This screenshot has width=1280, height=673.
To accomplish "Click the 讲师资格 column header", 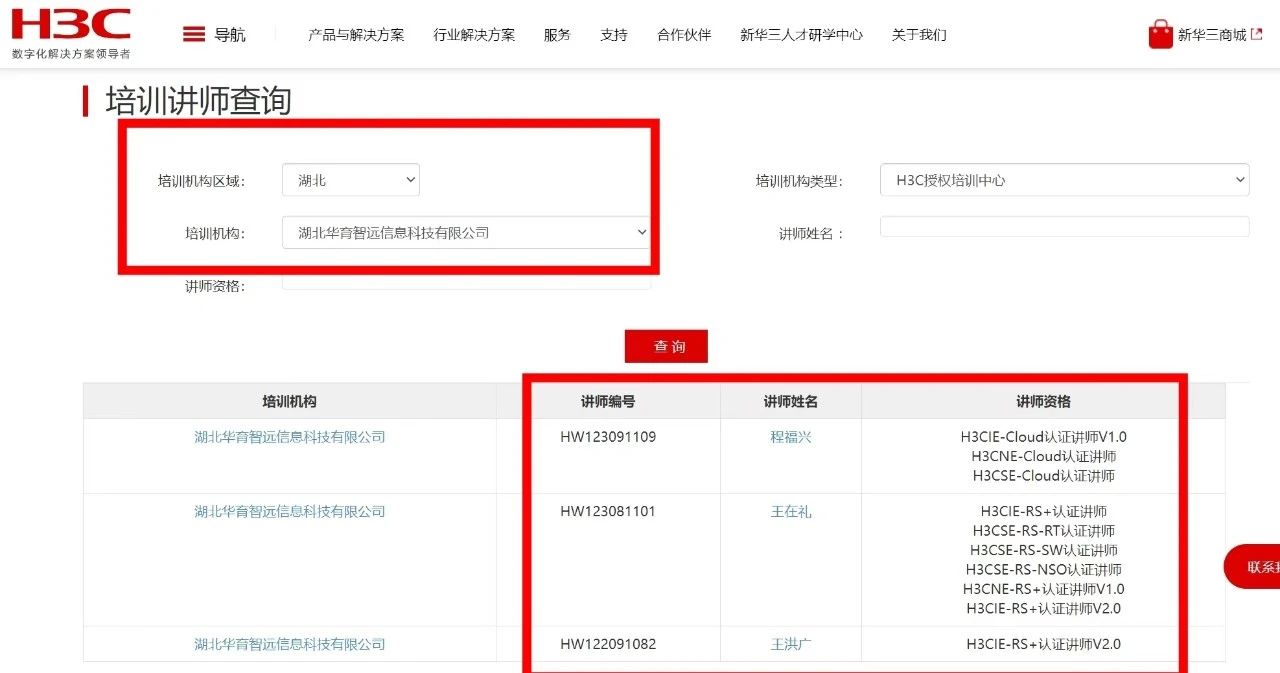I will (x=1043, y=401).
